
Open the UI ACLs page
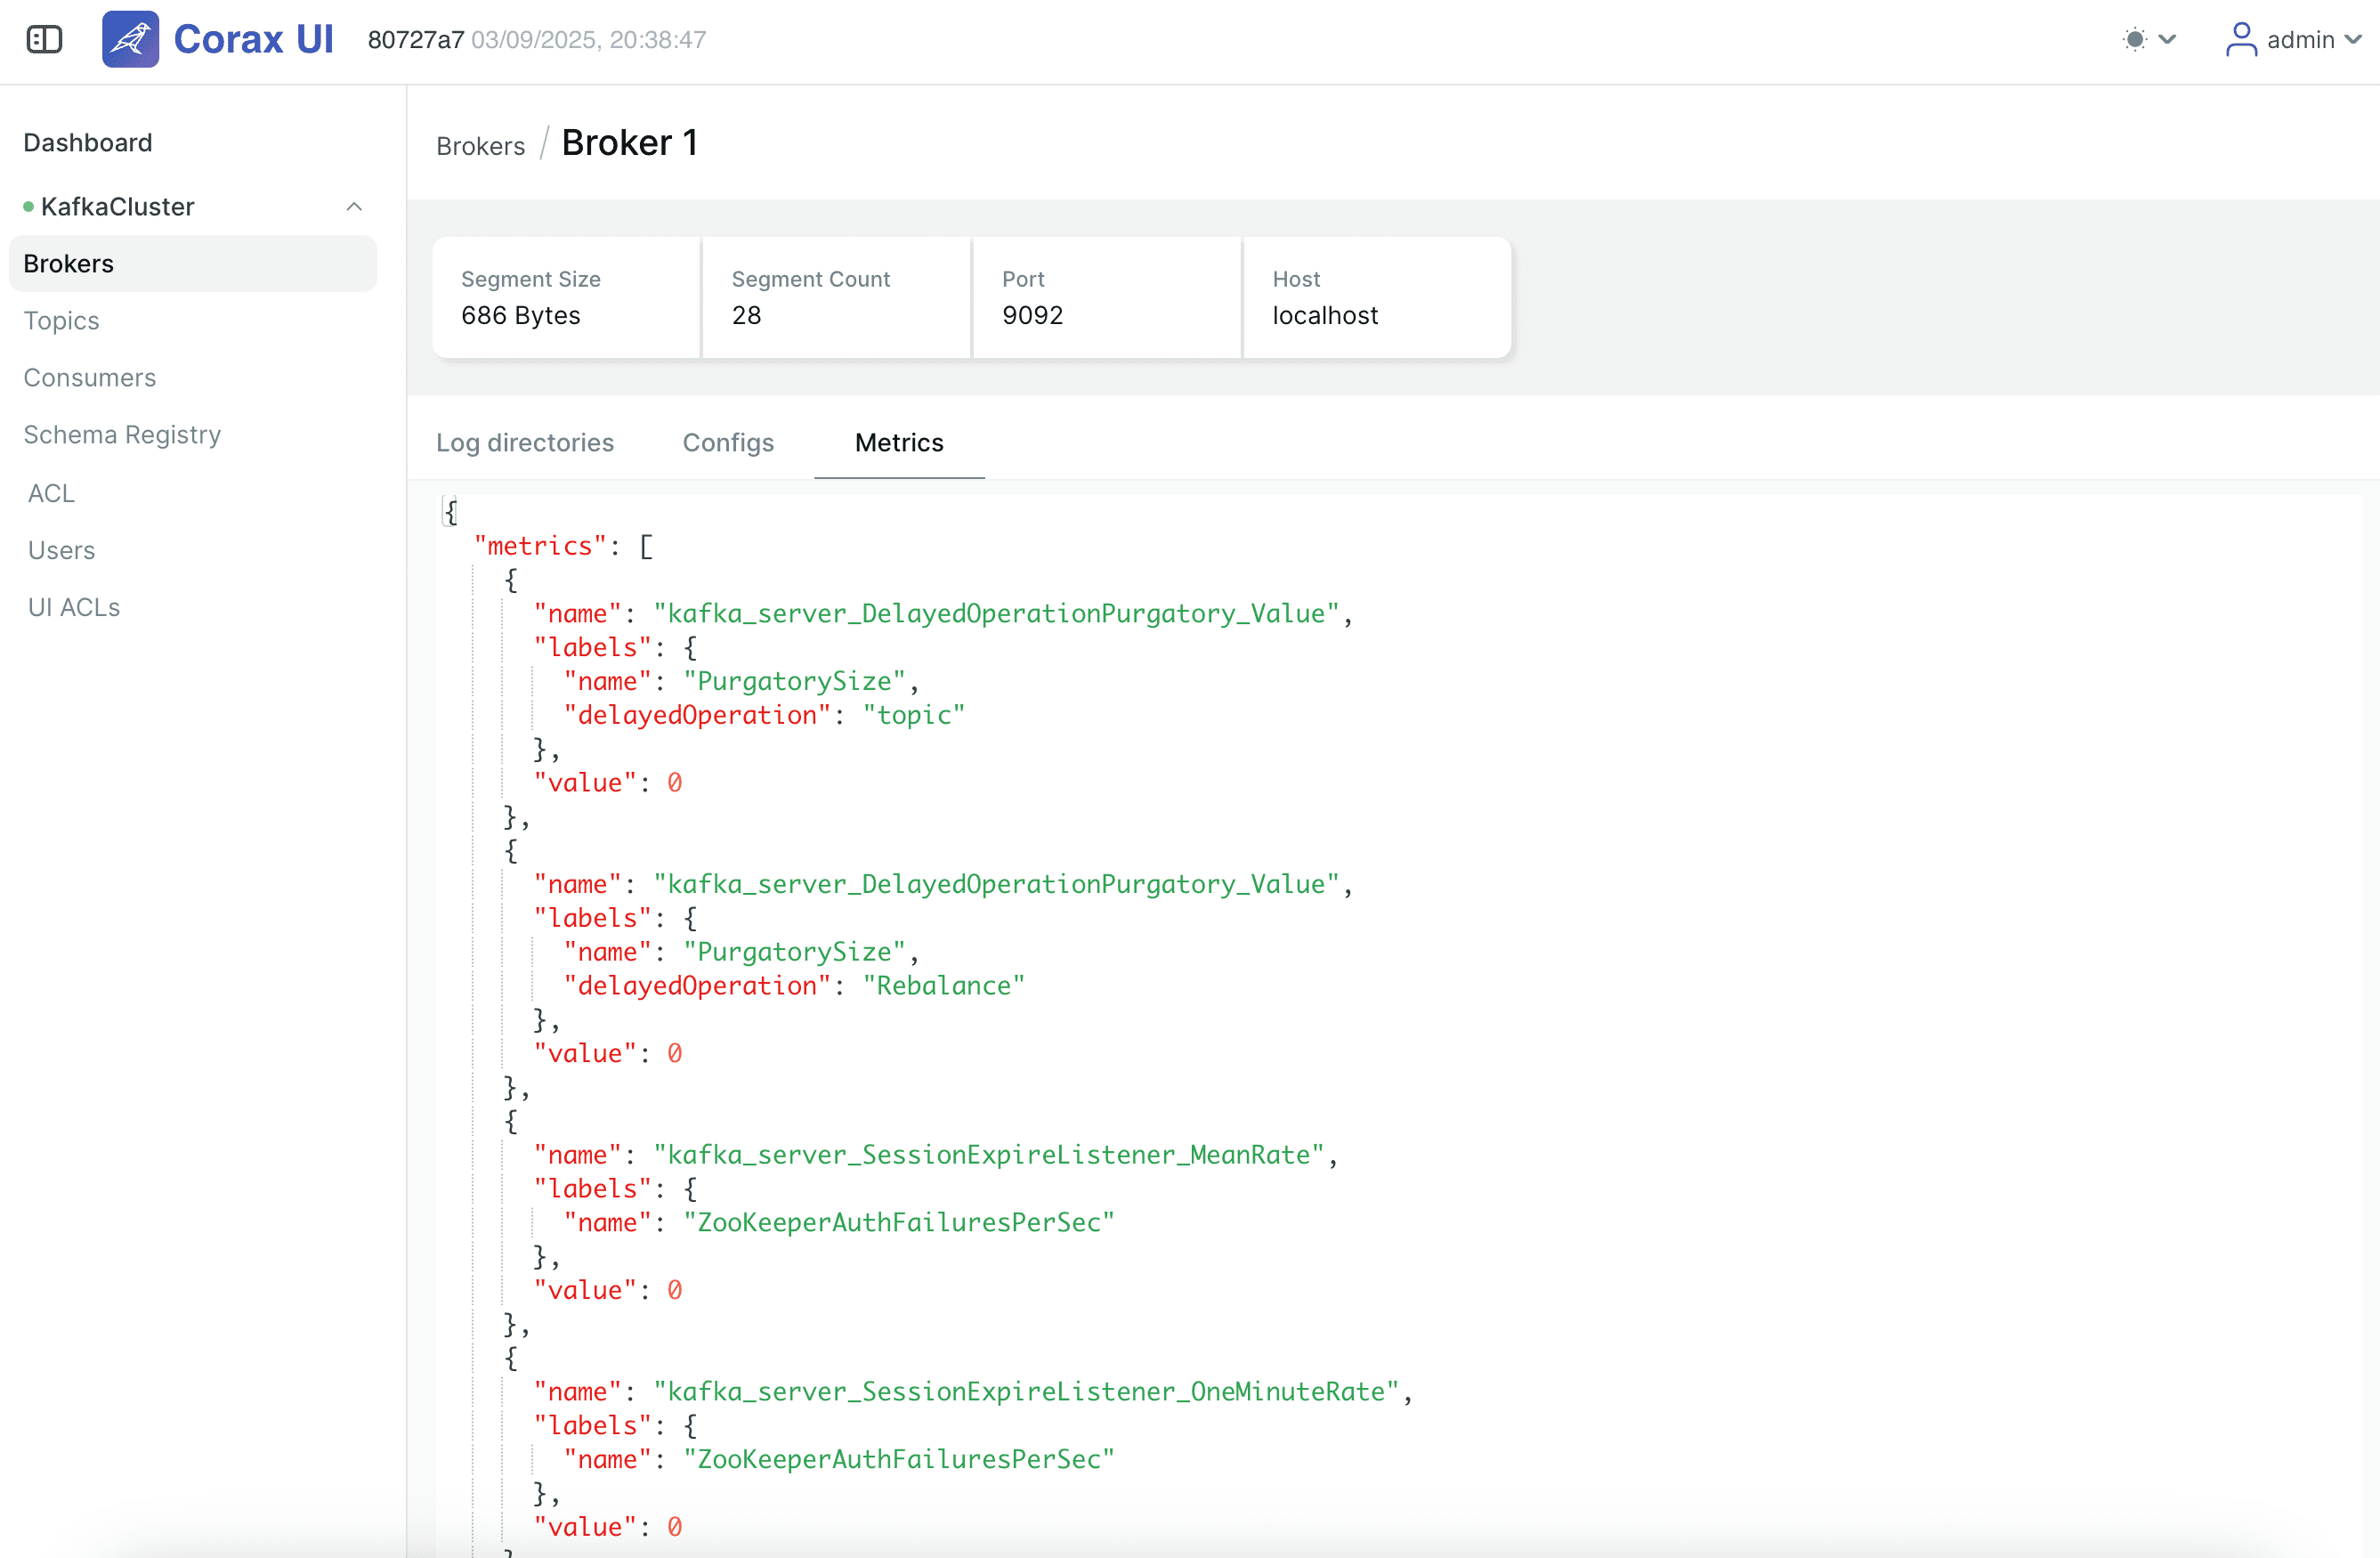tap(74, 607)
